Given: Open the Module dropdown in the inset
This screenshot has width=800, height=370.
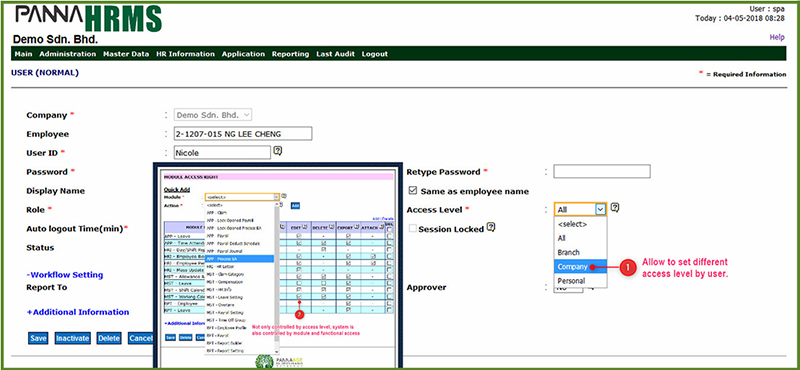Looking at the screenshot, I should point(242,196).
